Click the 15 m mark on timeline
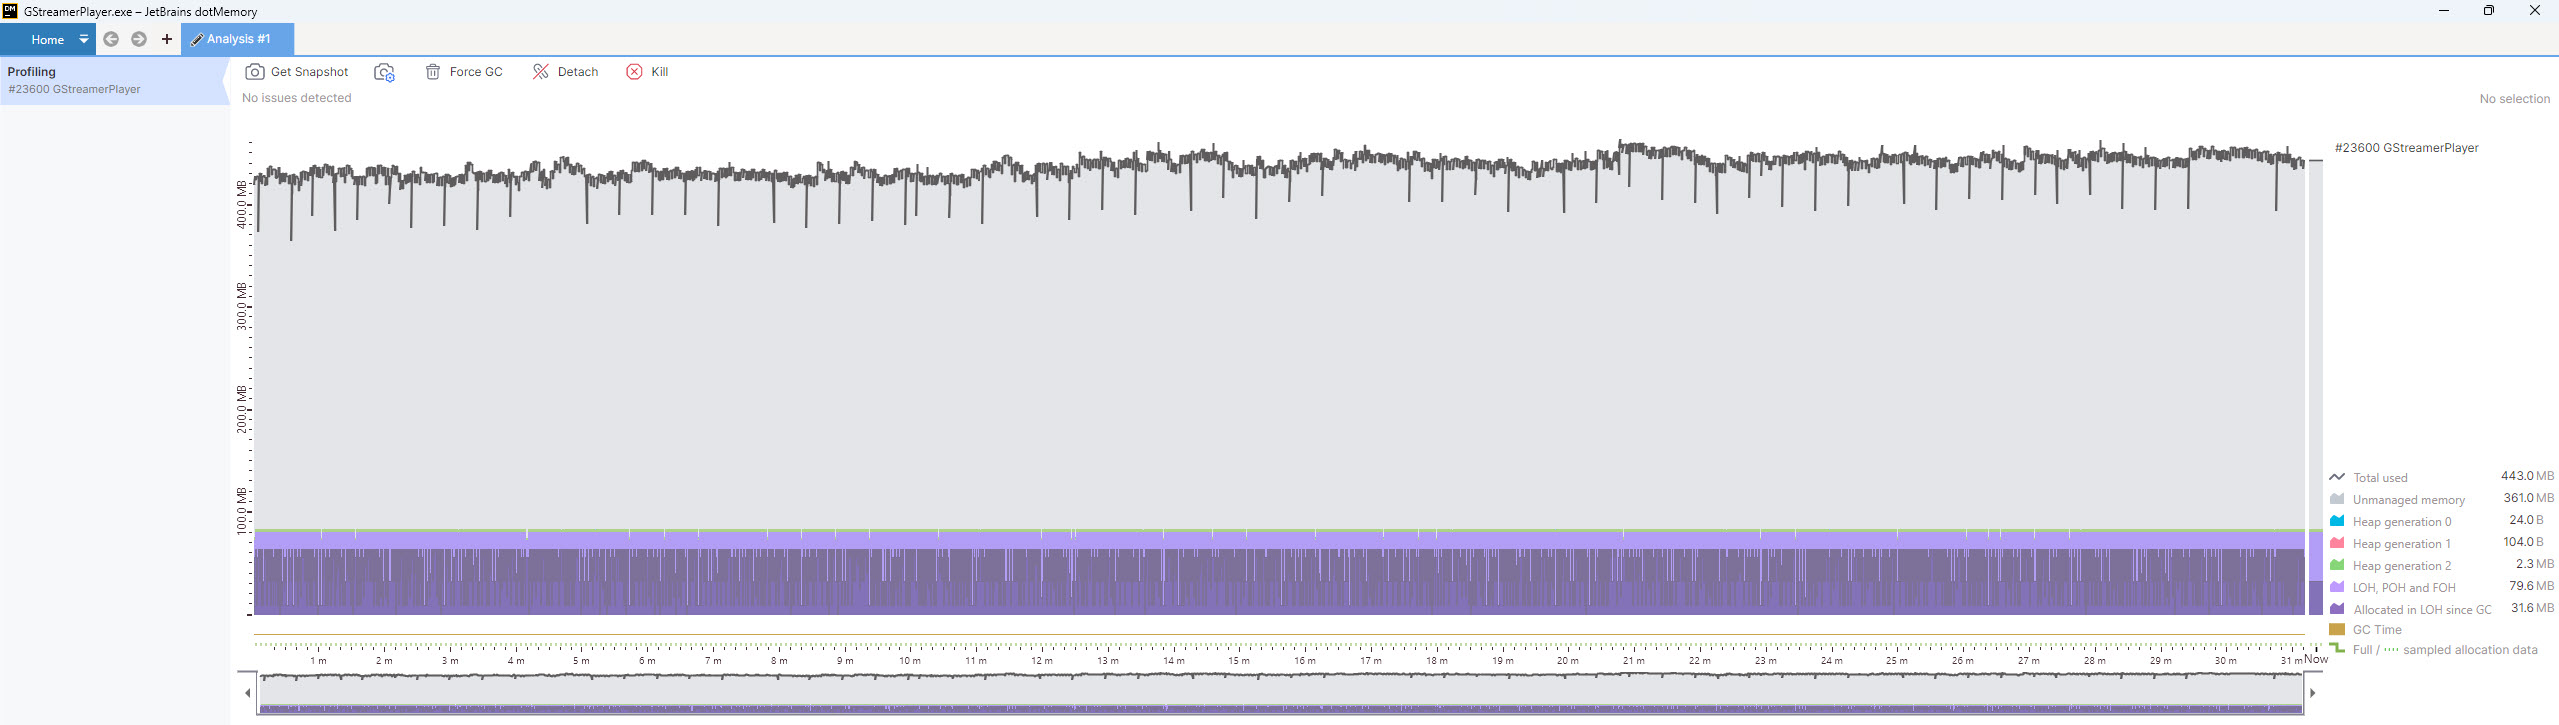This screenshot has width=2559, height=725. click(x=1238, y=660)
